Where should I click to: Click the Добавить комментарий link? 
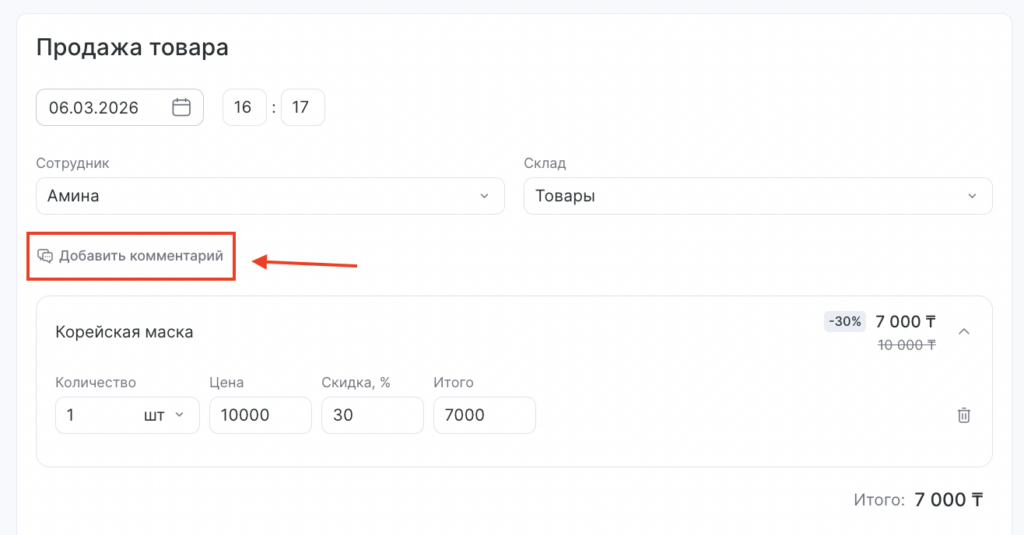[x=140, y=256]
